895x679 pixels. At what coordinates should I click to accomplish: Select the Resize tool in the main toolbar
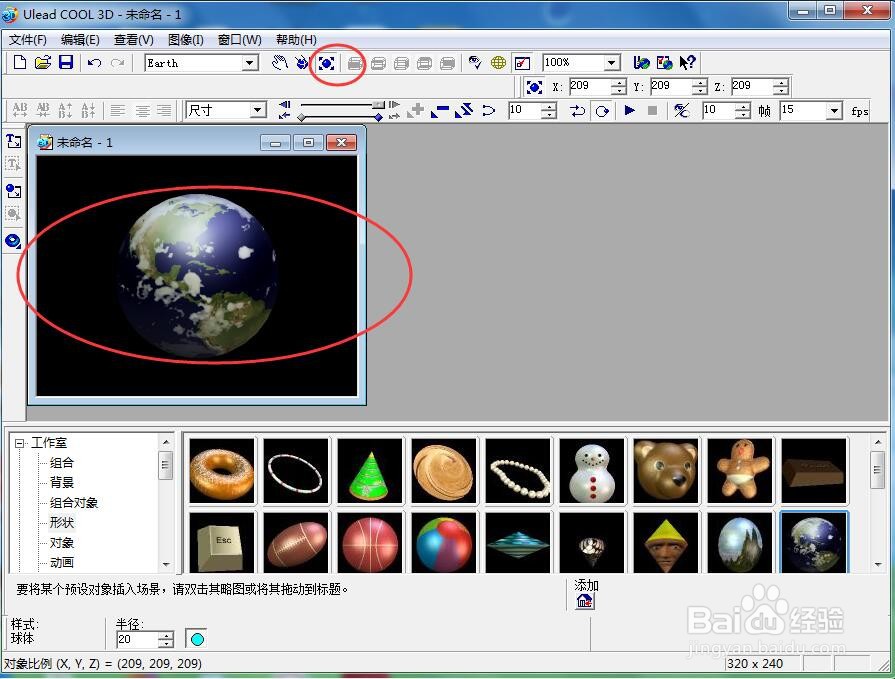coord(326,63)
